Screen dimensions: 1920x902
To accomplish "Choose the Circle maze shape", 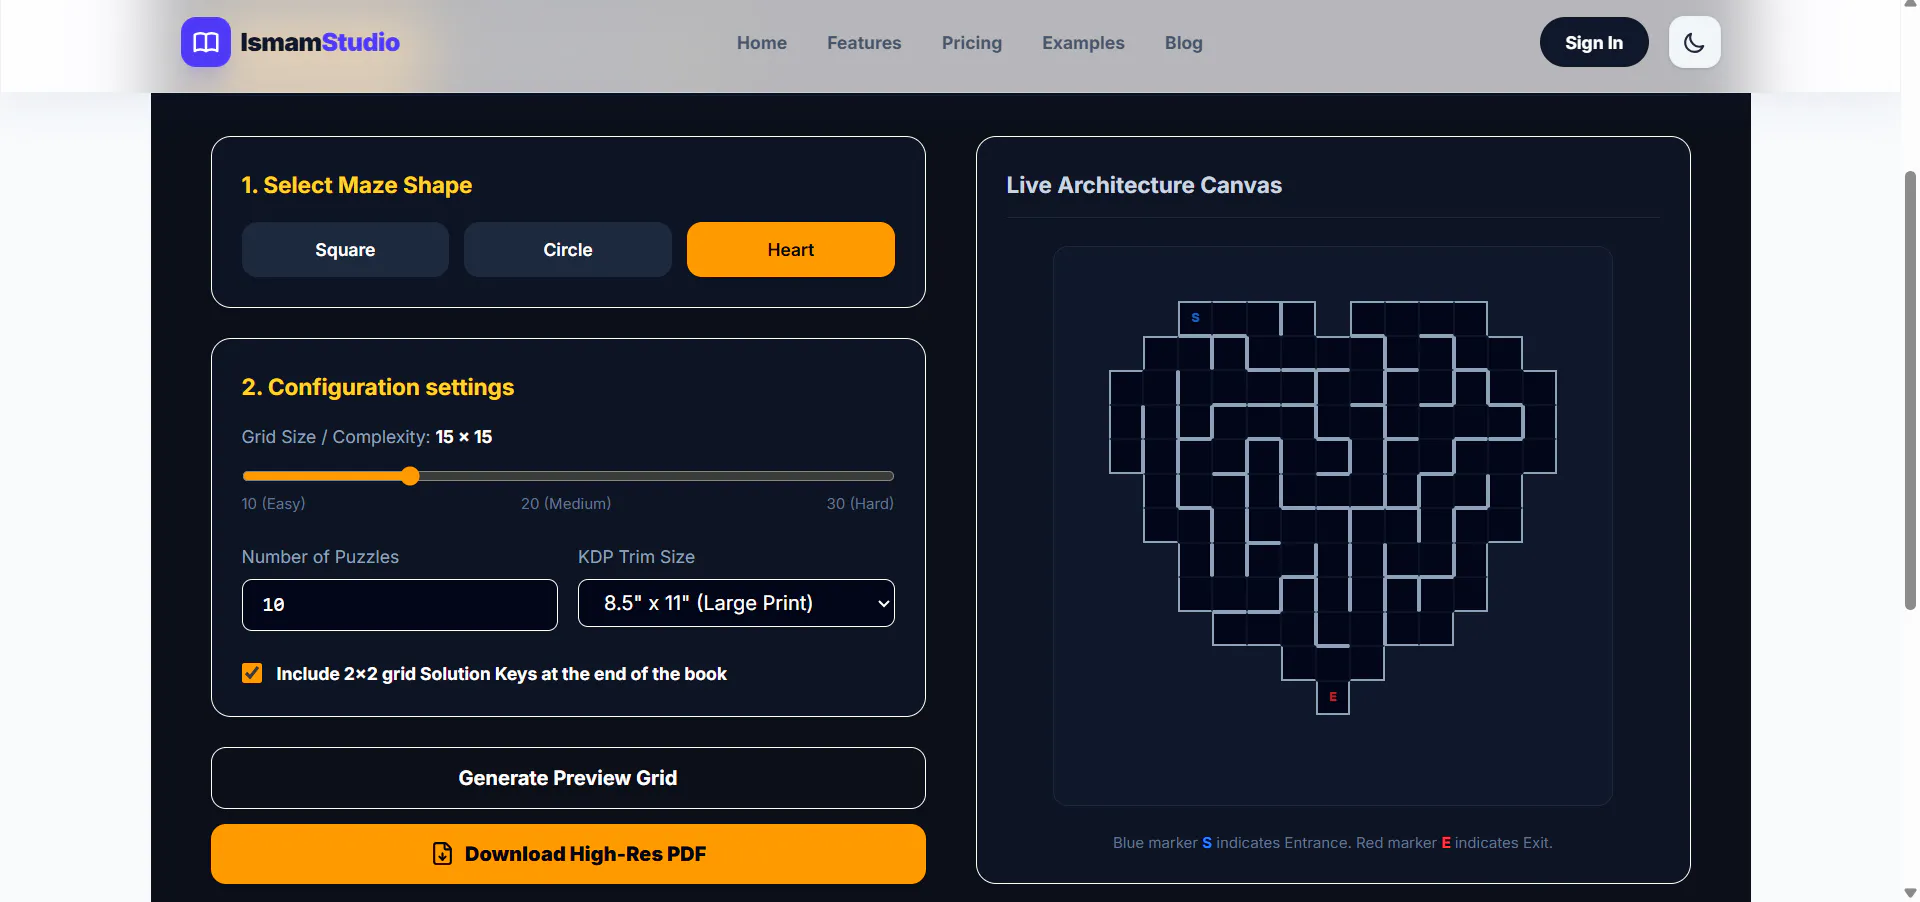I will [568, 249].
